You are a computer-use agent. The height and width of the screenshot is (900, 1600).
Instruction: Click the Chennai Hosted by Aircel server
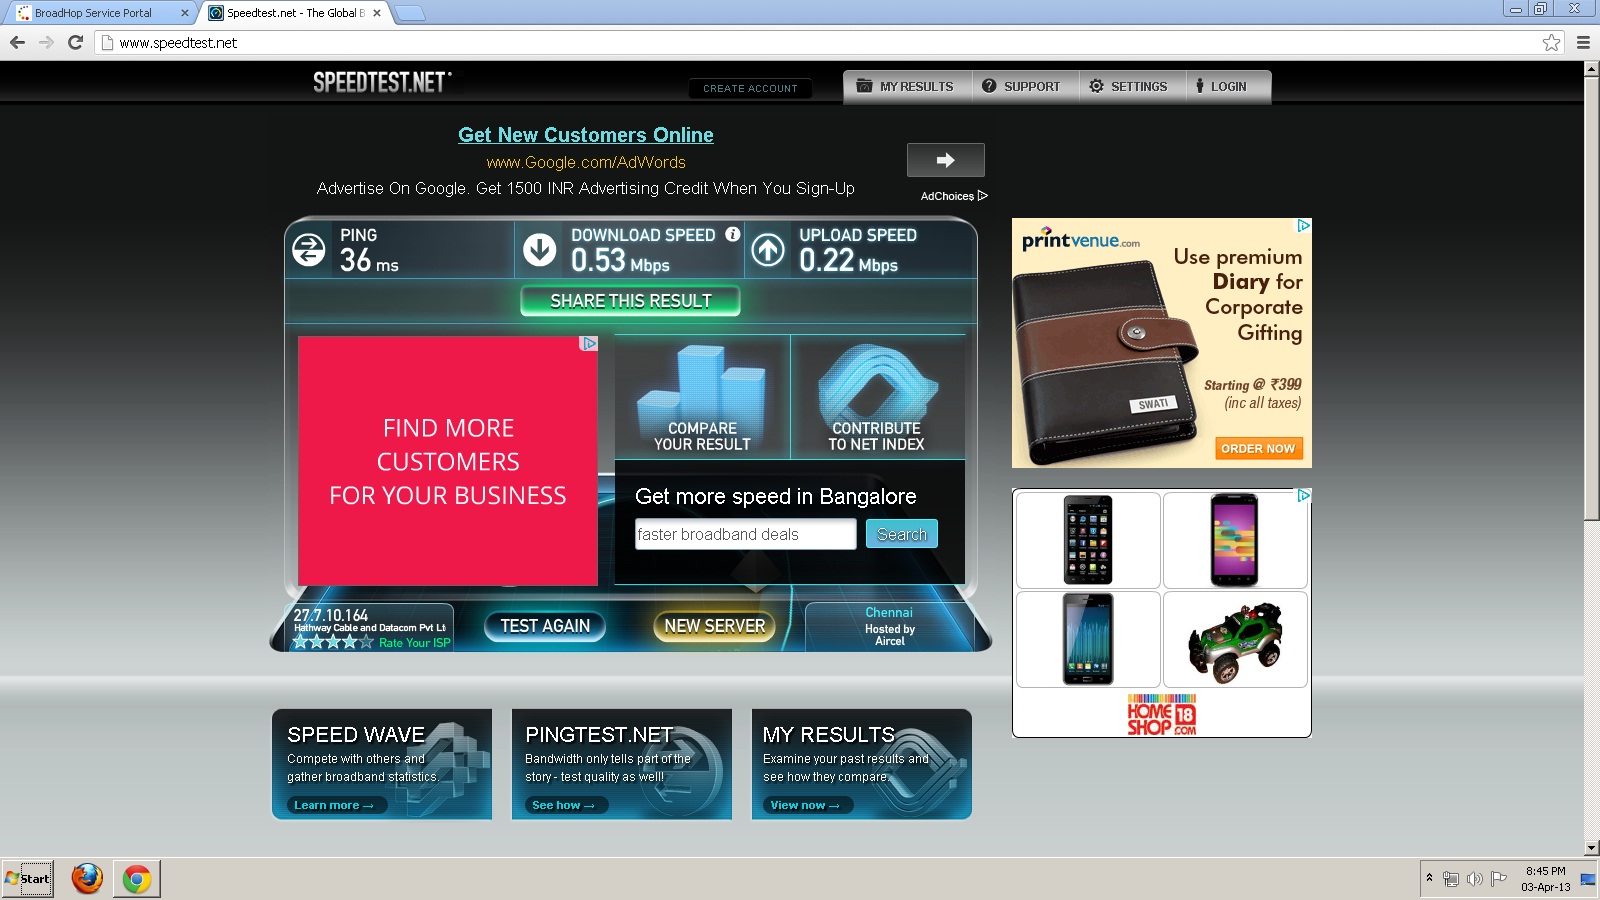tap(889, 627)
